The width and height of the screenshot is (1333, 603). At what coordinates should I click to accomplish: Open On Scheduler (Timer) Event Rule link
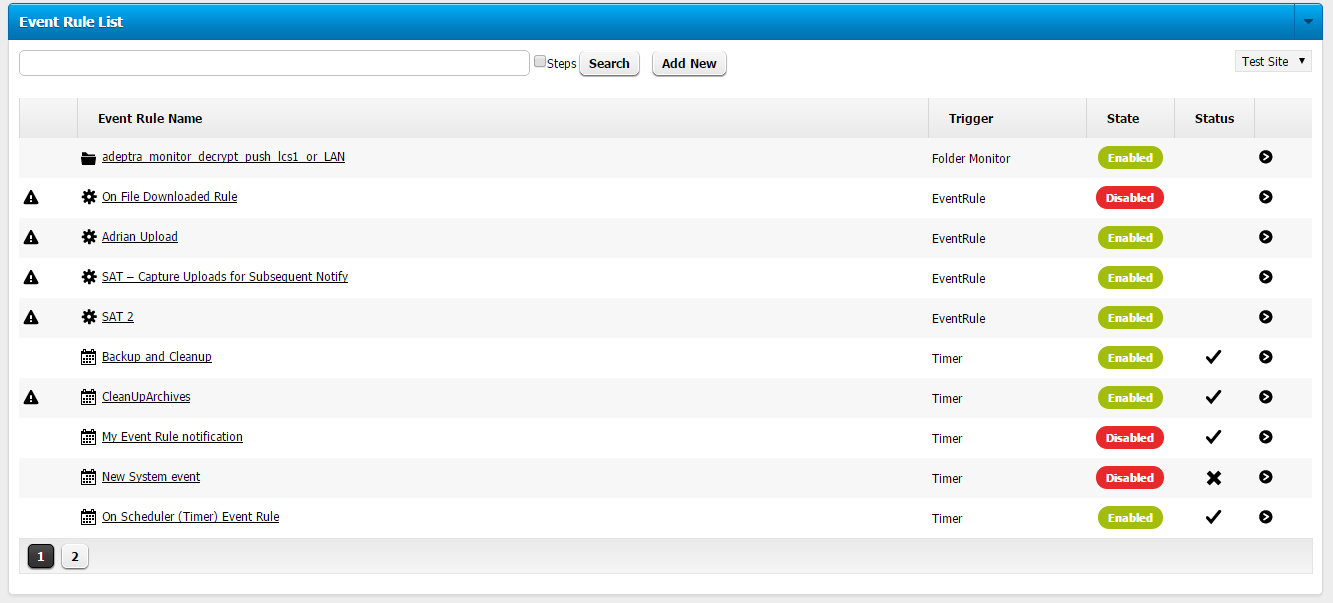coord(190,517)
